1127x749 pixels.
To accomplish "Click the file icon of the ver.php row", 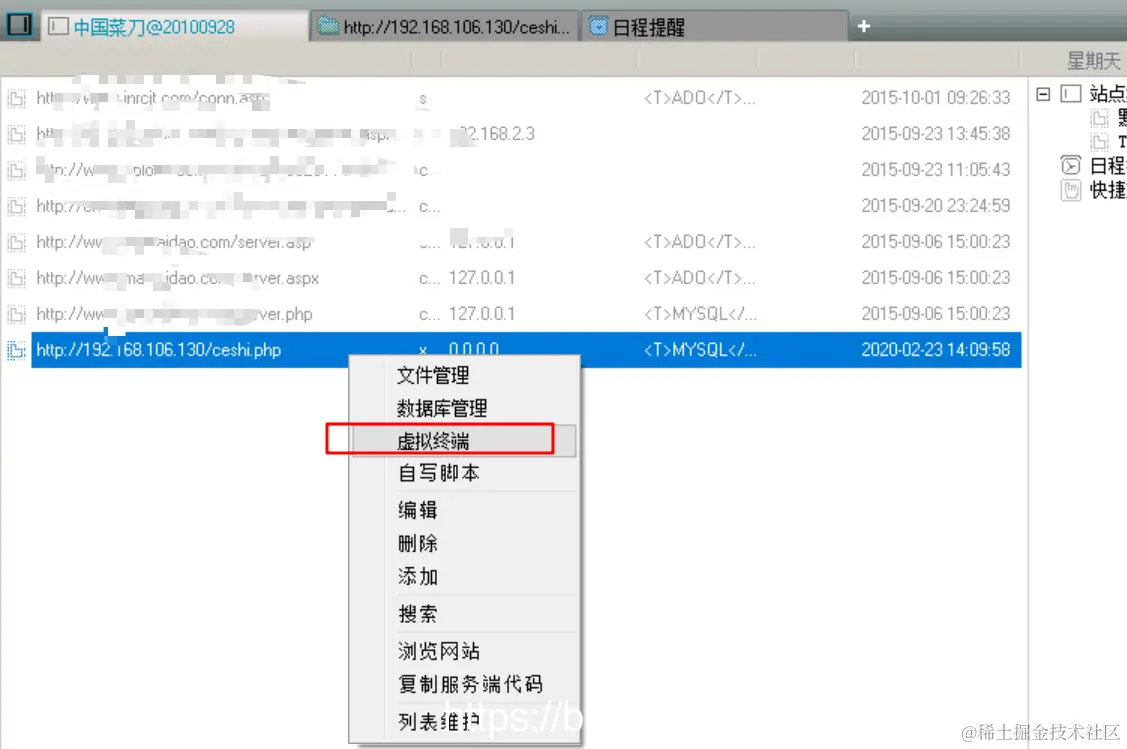I will point(16,314).
